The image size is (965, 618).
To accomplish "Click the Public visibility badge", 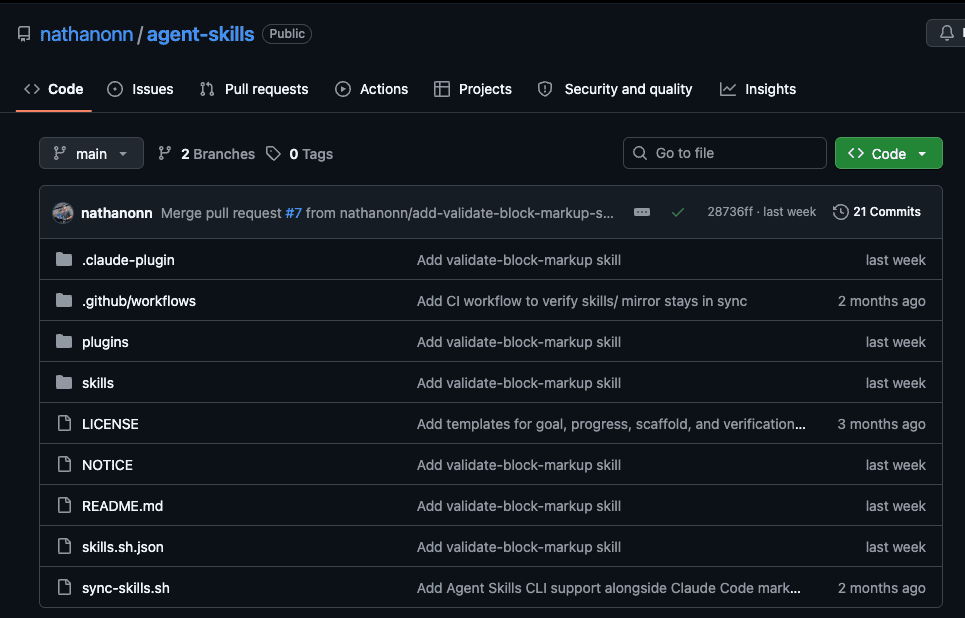I will [x=287, y=34].
